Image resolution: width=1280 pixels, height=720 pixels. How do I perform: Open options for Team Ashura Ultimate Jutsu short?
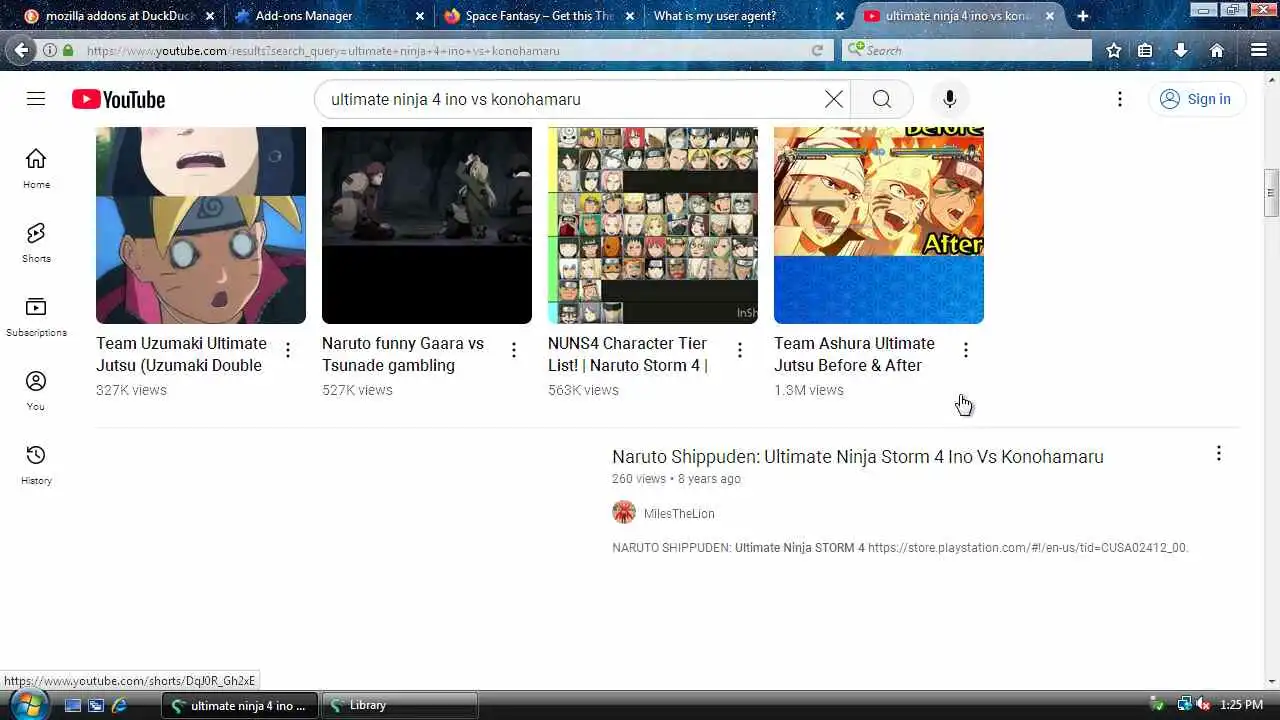coord(966,350)
